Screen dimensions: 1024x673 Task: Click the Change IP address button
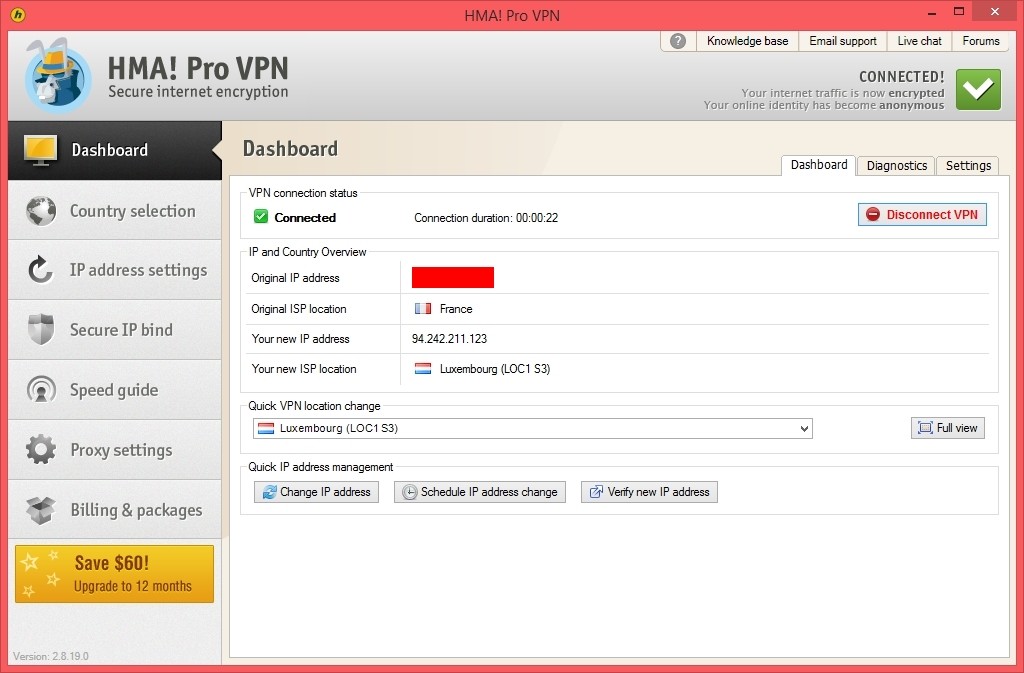pos(316,492)
